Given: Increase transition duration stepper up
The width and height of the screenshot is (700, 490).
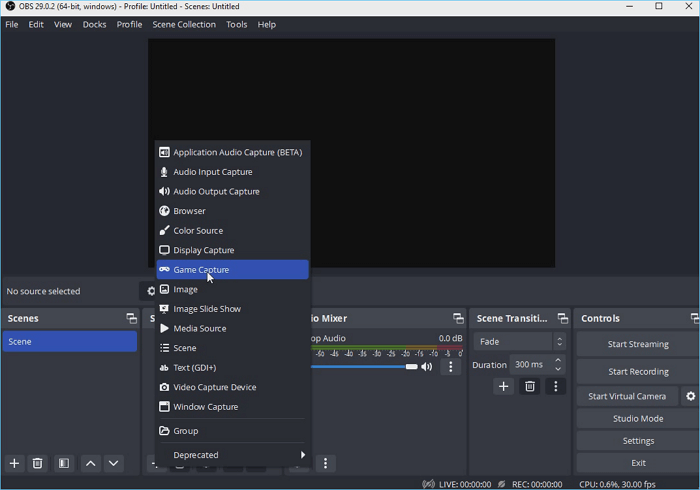Looking at the screenshot, I should pos(558,360).
